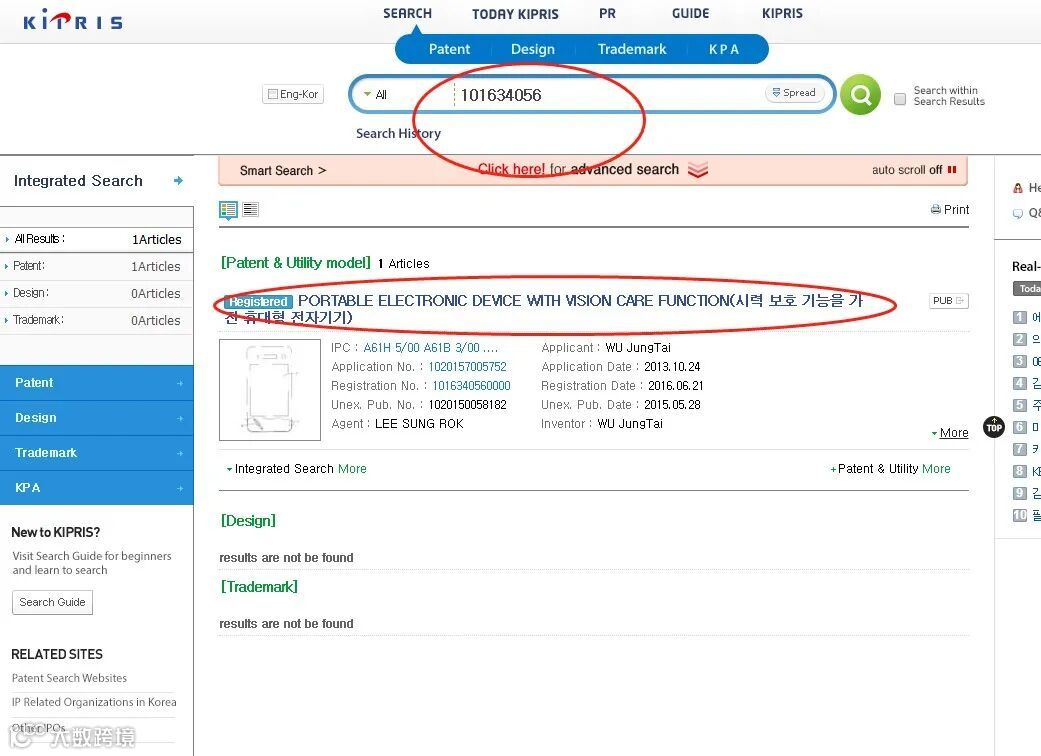Screen dimensions: 1041x756
Task: Select the Patent search tab
Action: tap(449, 49)
